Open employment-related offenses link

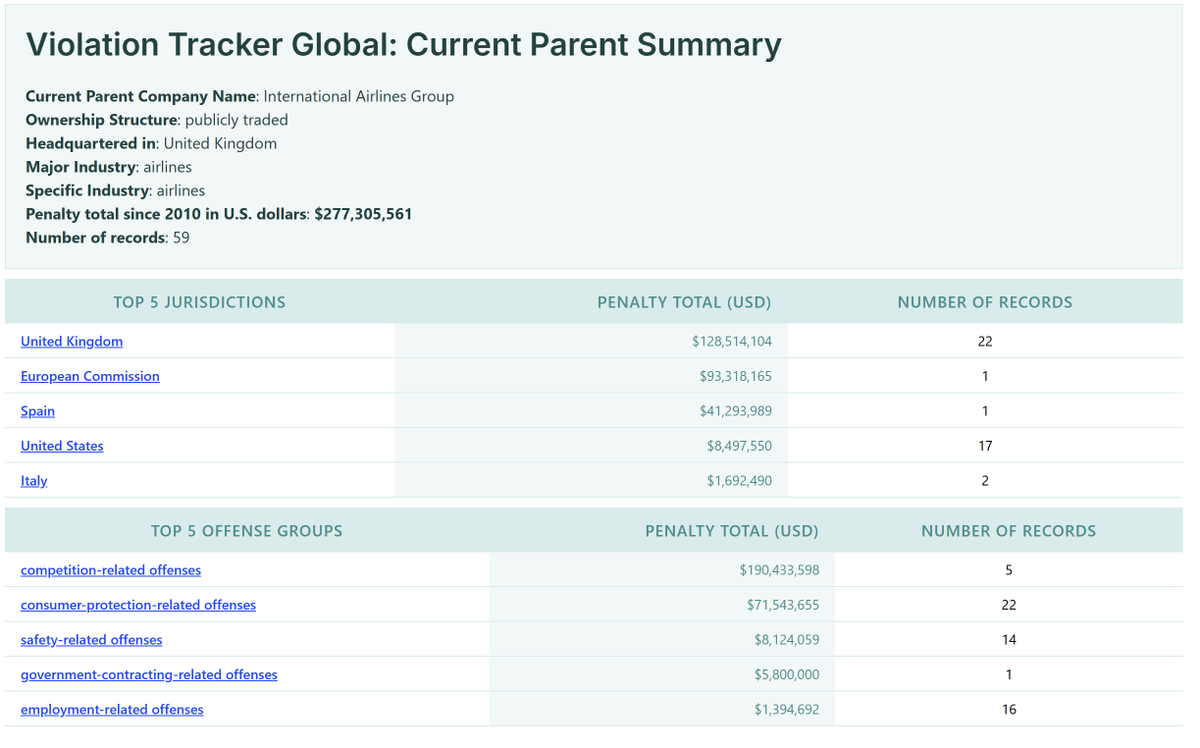tap(112, 710)
